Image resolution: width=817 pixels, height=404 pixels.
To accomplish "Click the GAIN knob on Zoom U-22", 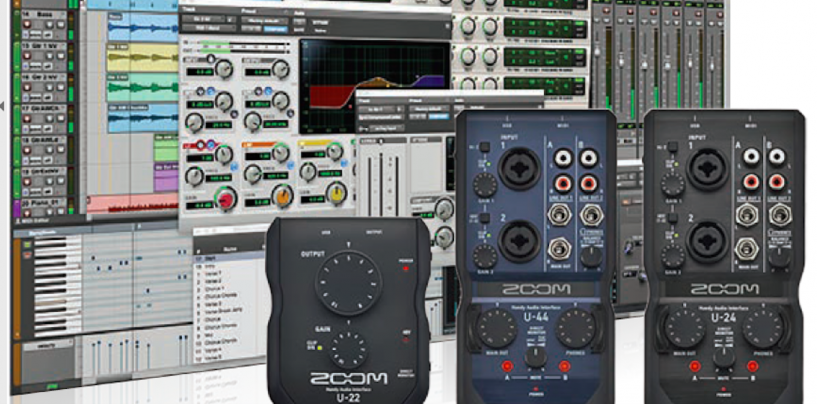I will 349,350.
